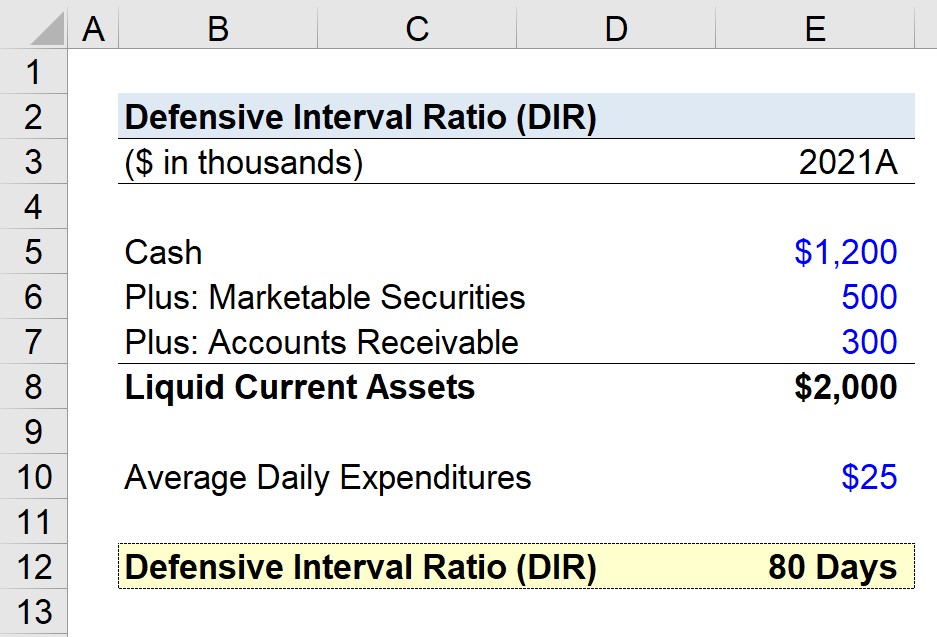Select row 6 header

(x=33, y=296)
